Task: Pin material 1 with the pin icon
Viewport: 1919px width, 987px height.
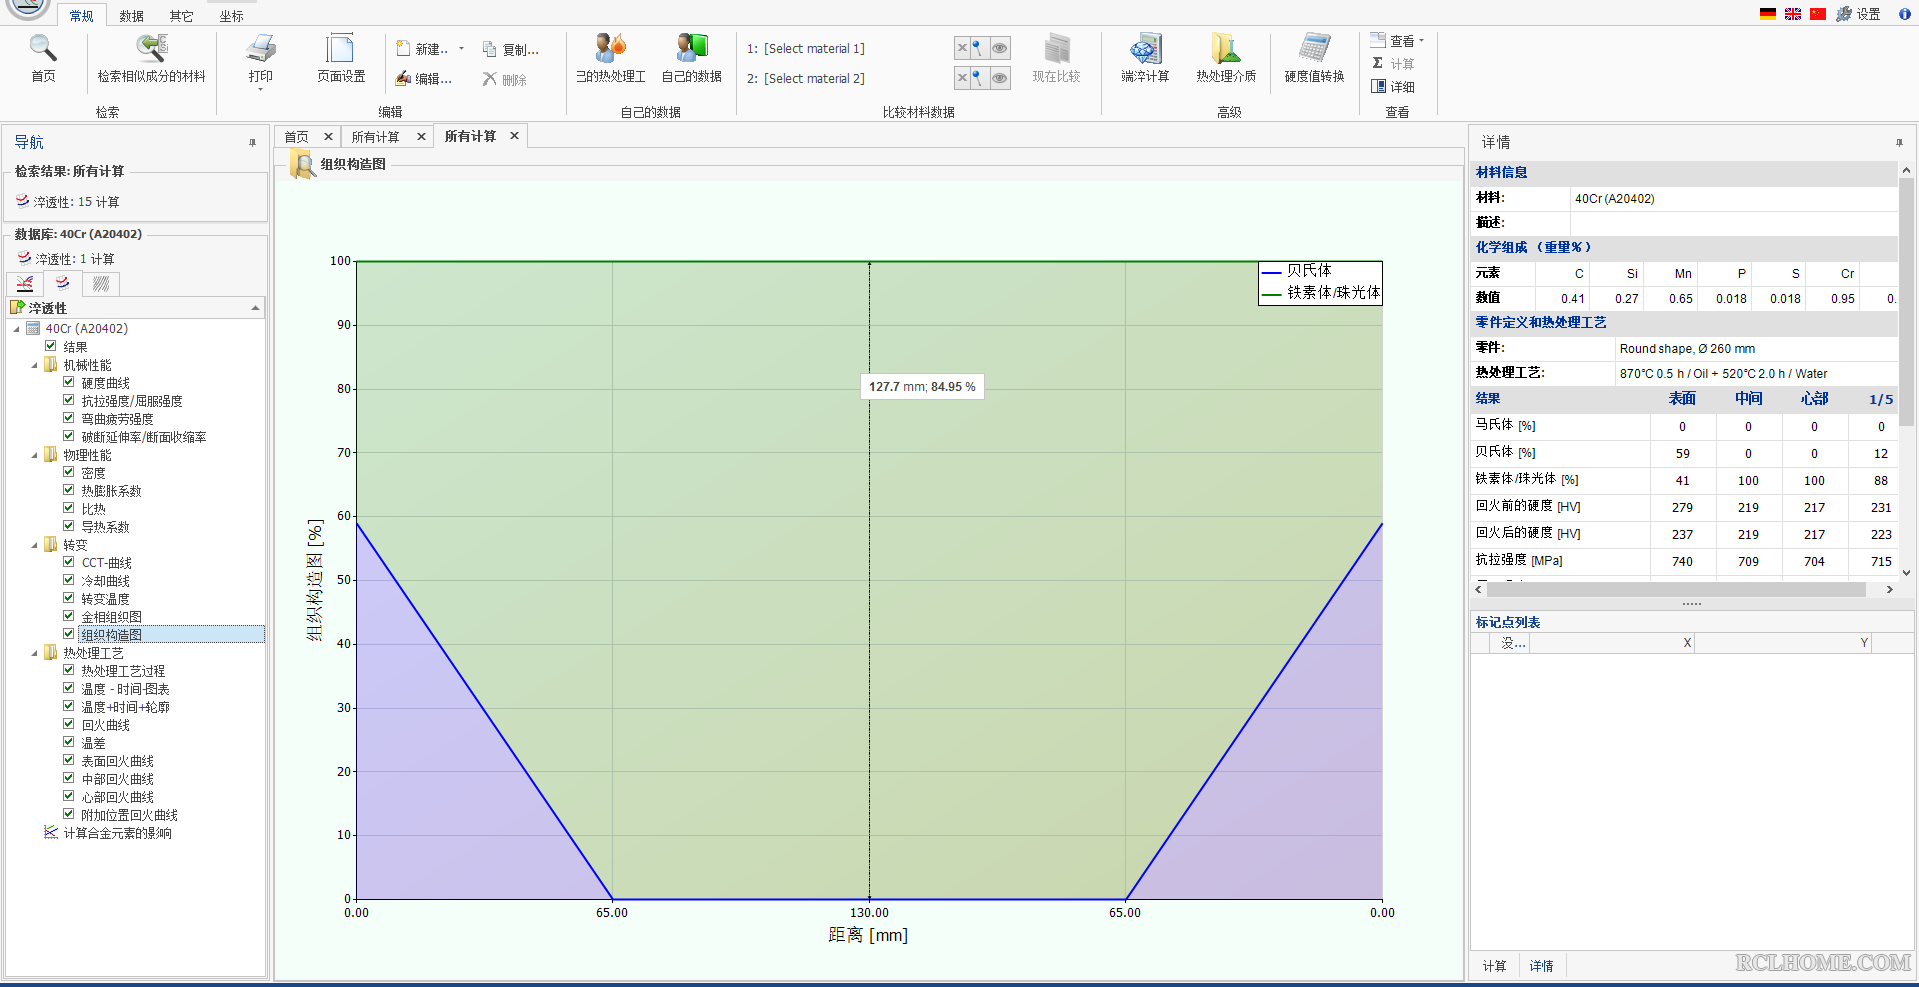Action: (x=979, y=48)
